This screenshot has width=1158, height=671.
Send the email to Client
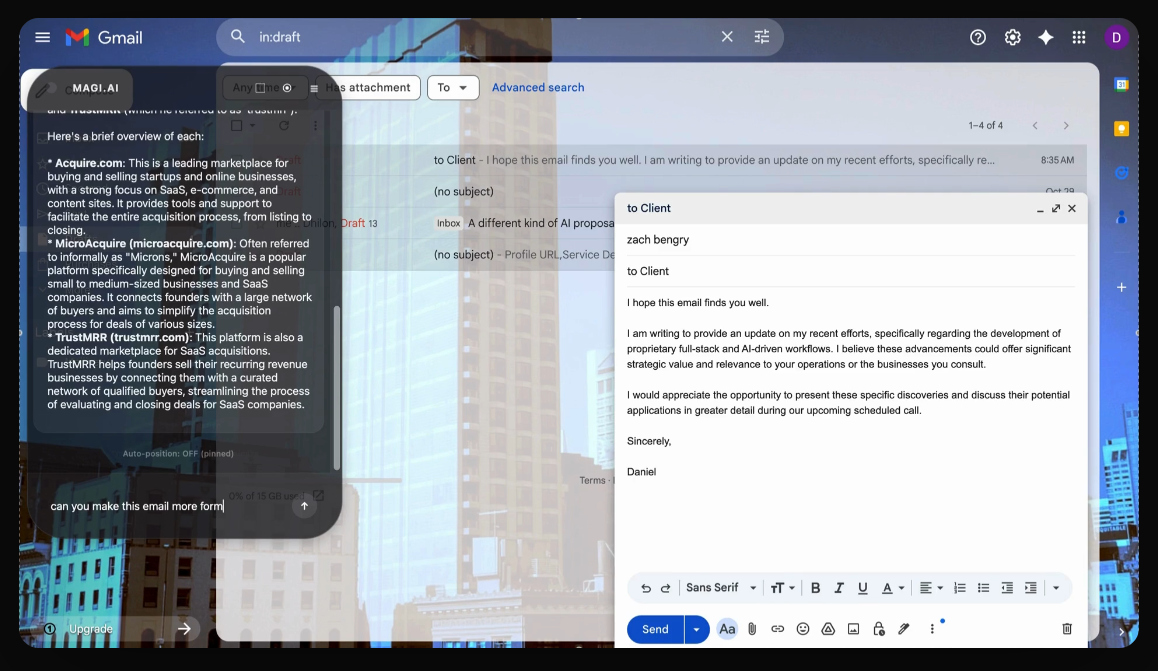[655, 629]
